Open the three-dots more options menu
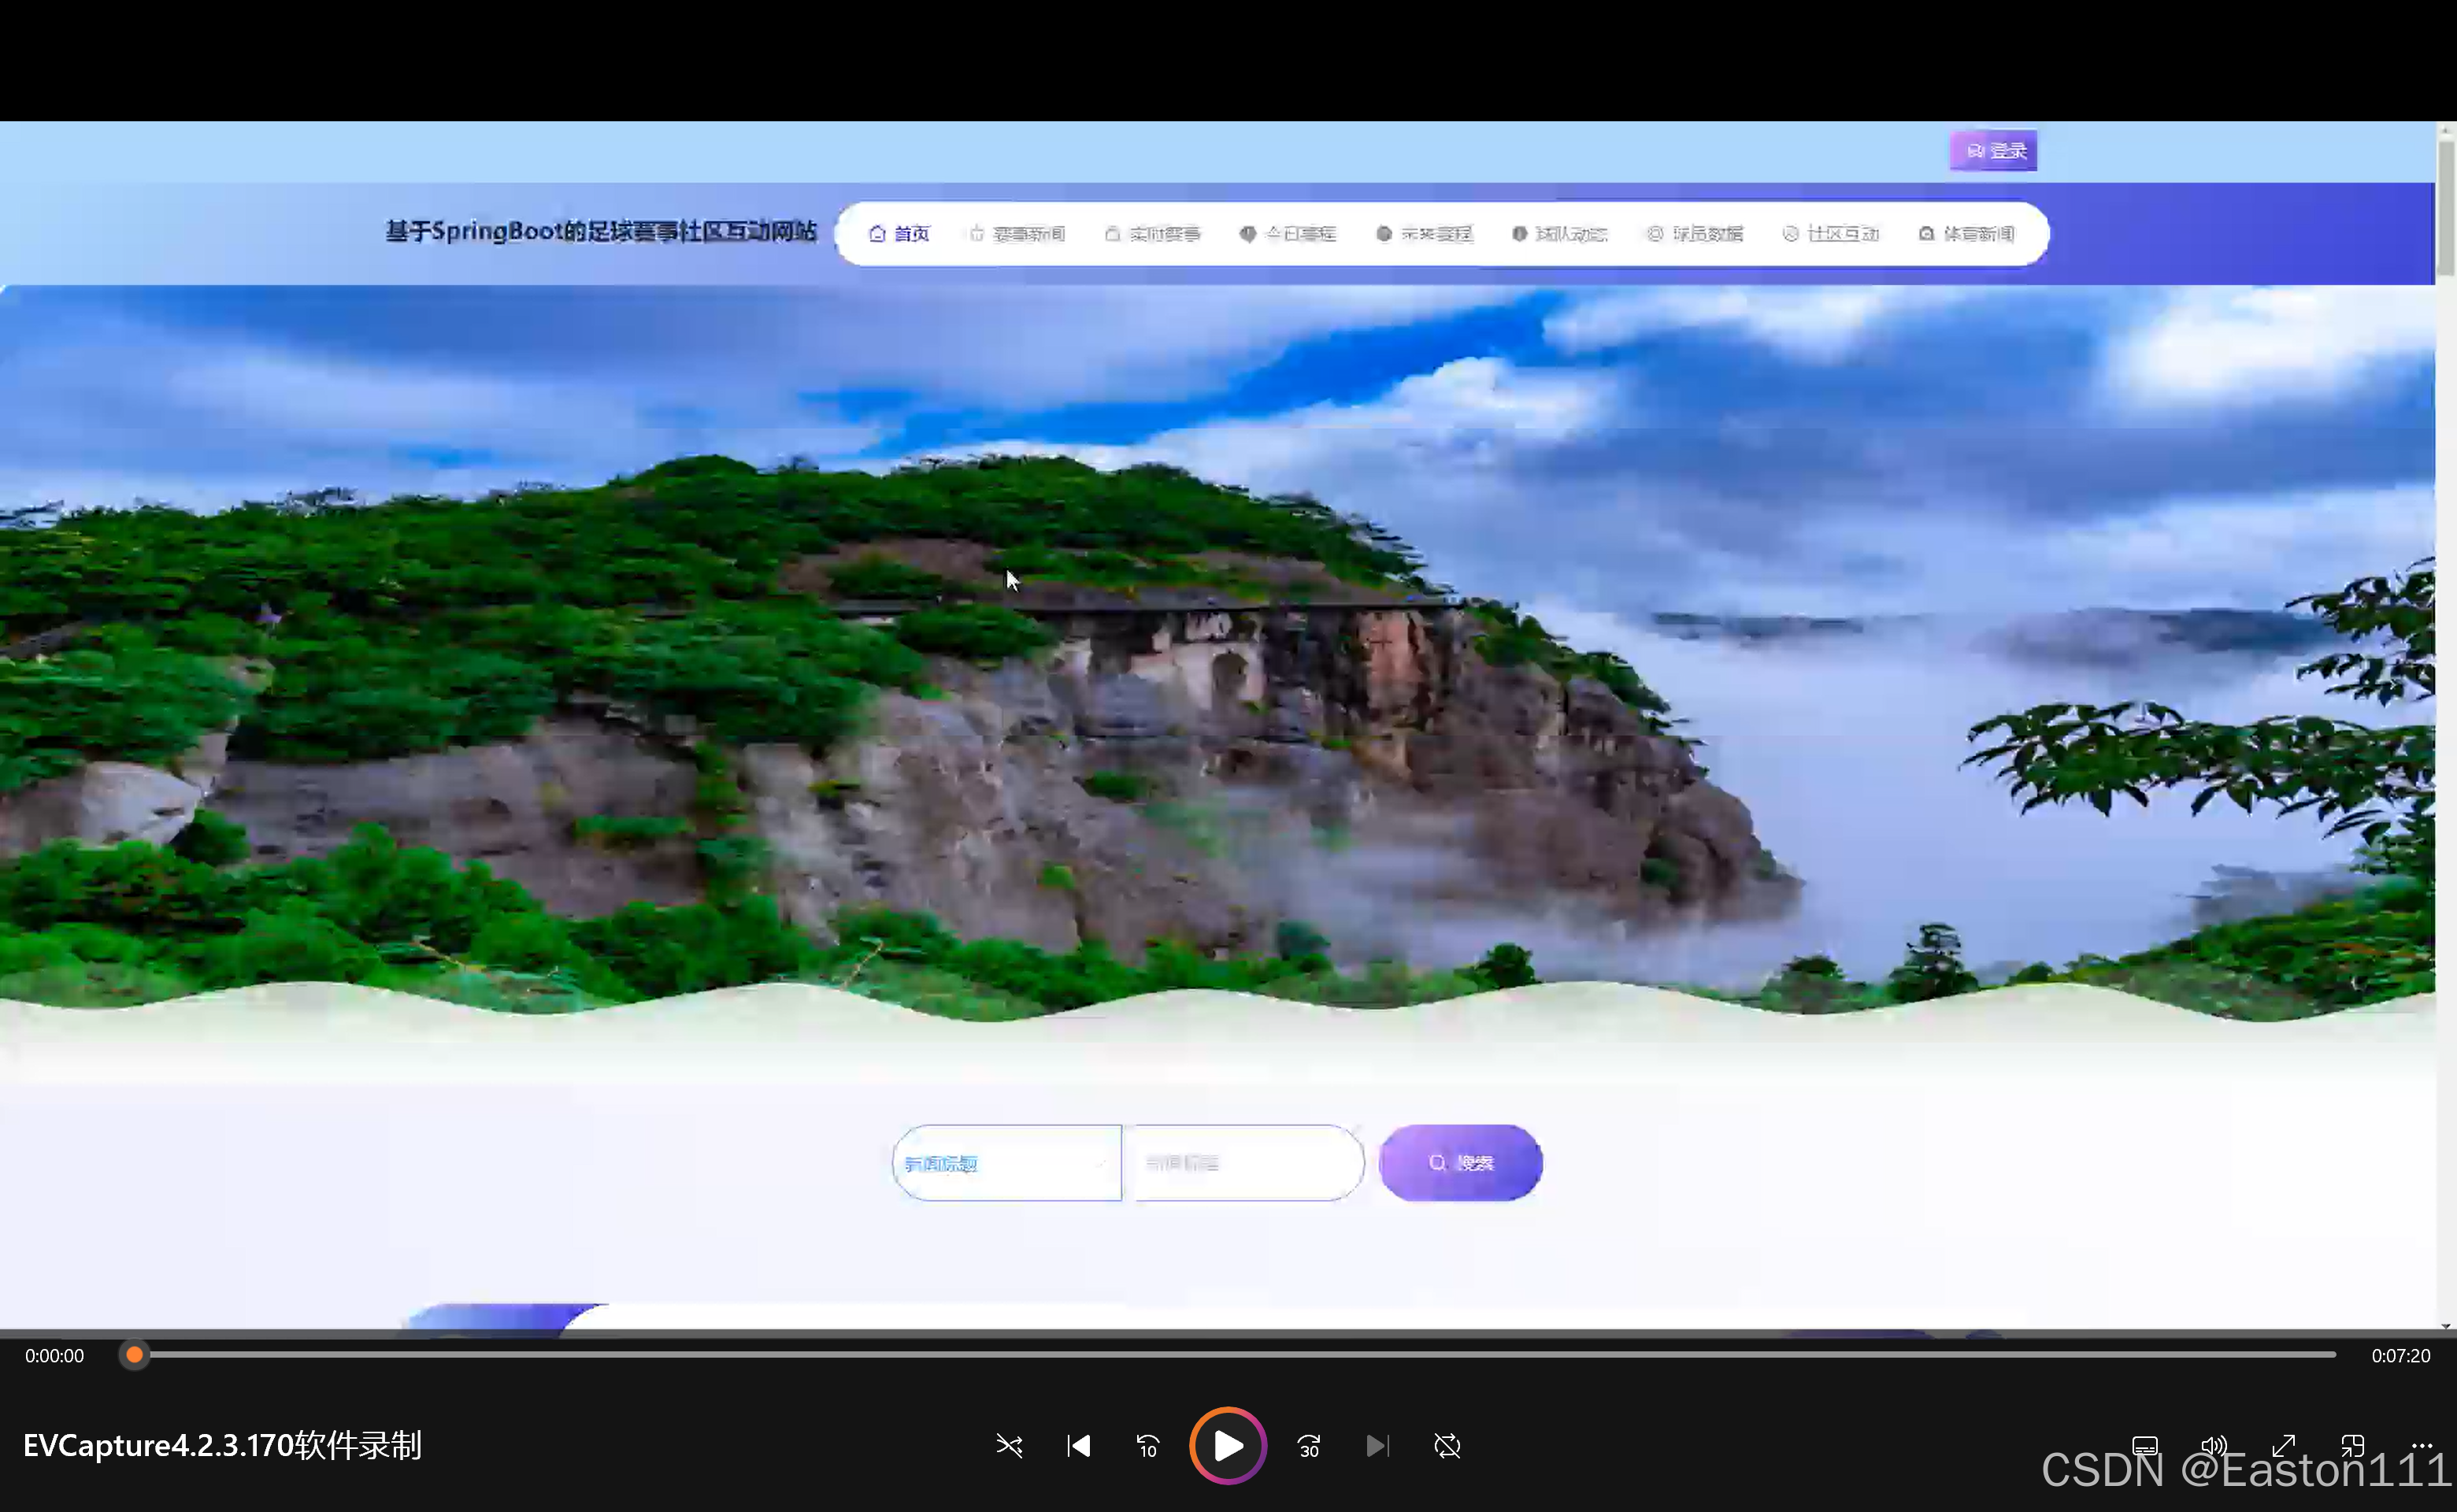 click(x=2421, y=1446)
